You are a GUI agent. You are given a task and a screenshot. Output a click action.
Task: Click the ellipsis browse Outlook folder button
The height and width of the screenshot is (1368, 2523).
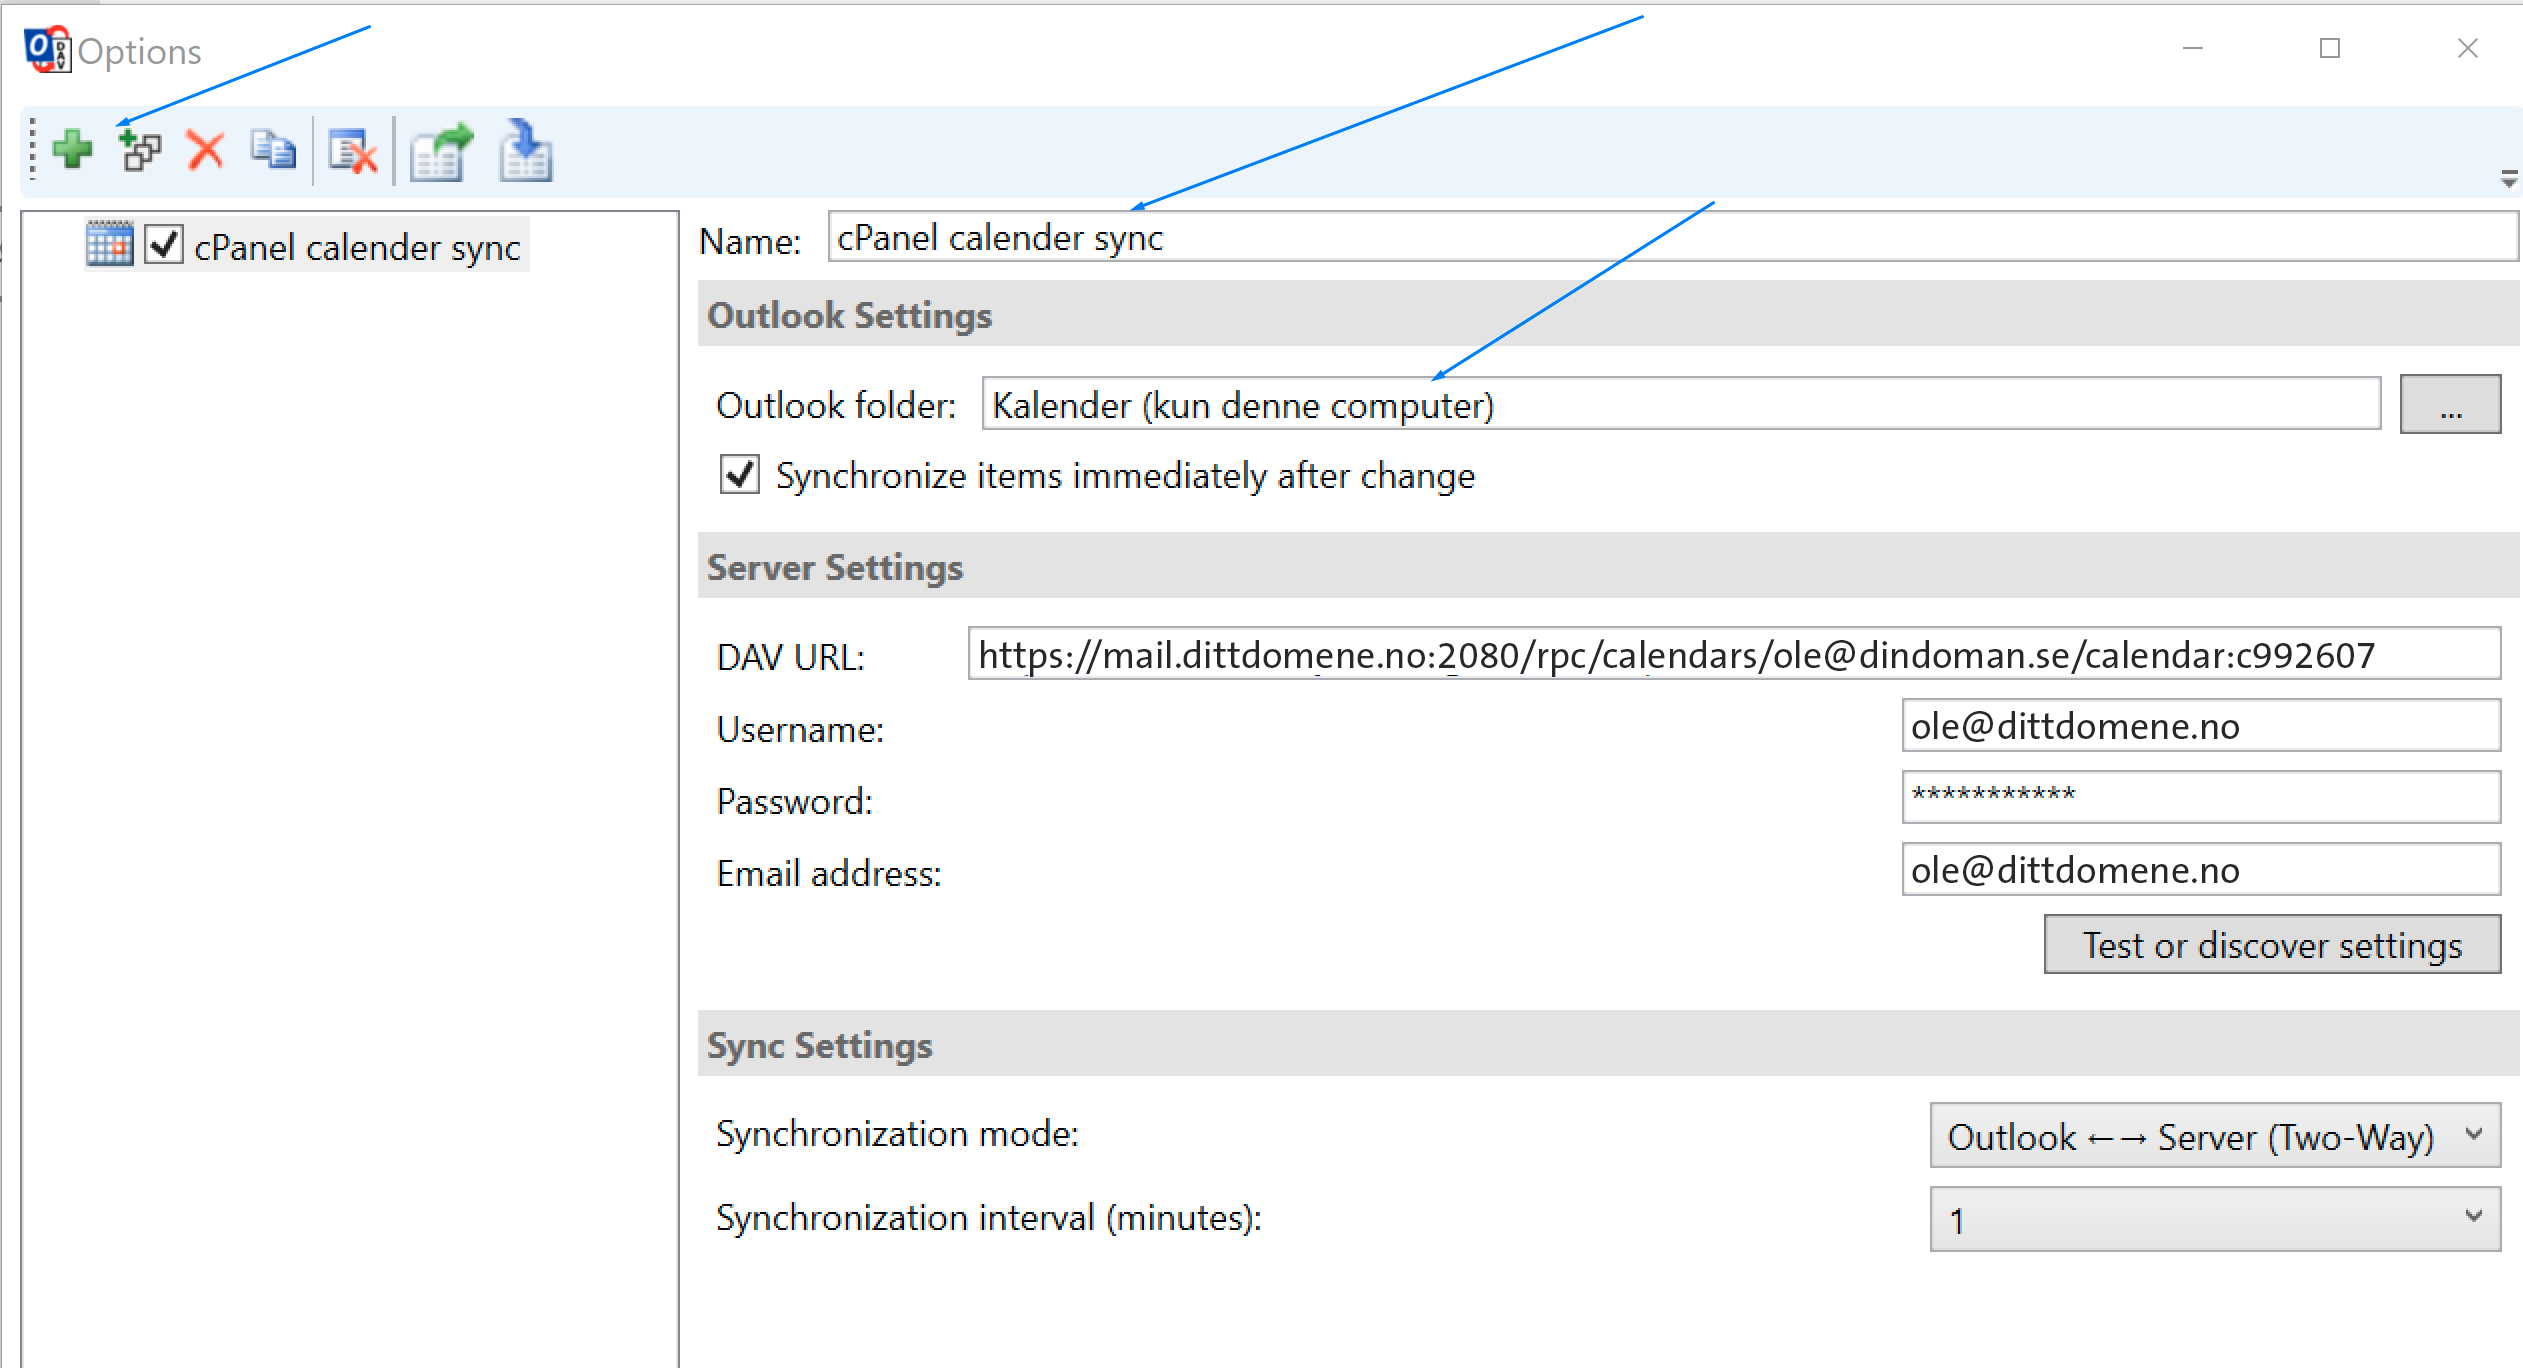2449,405
